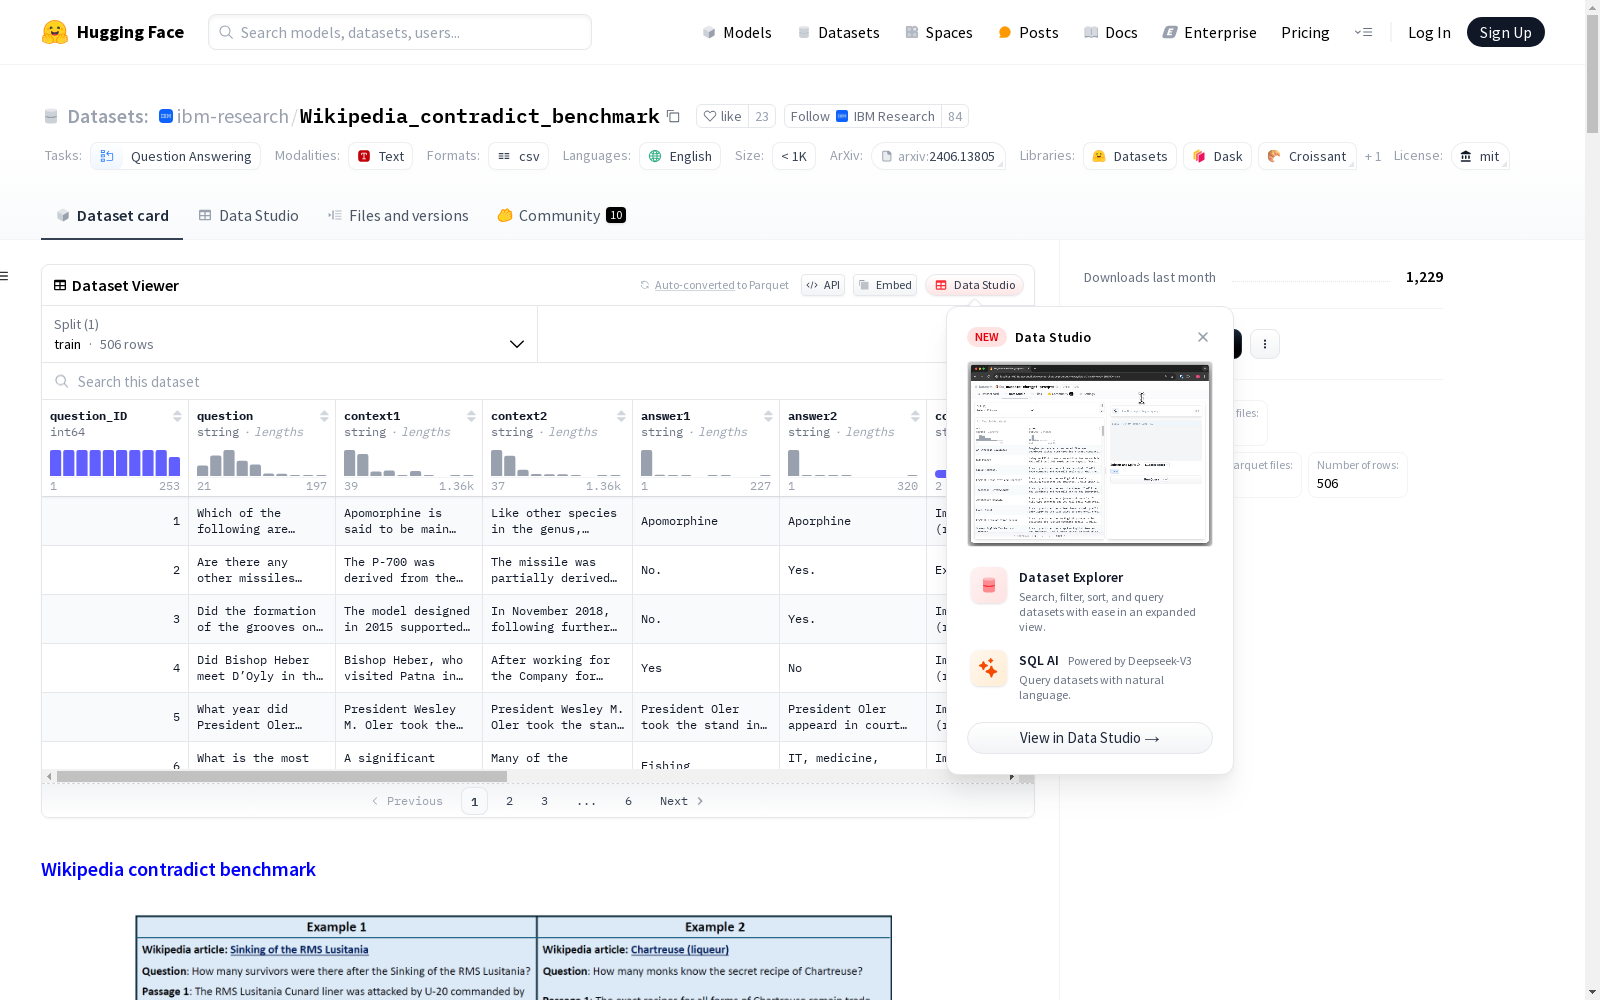
Task: Open the ibm-research organization link
Action: tap(232, 116)
